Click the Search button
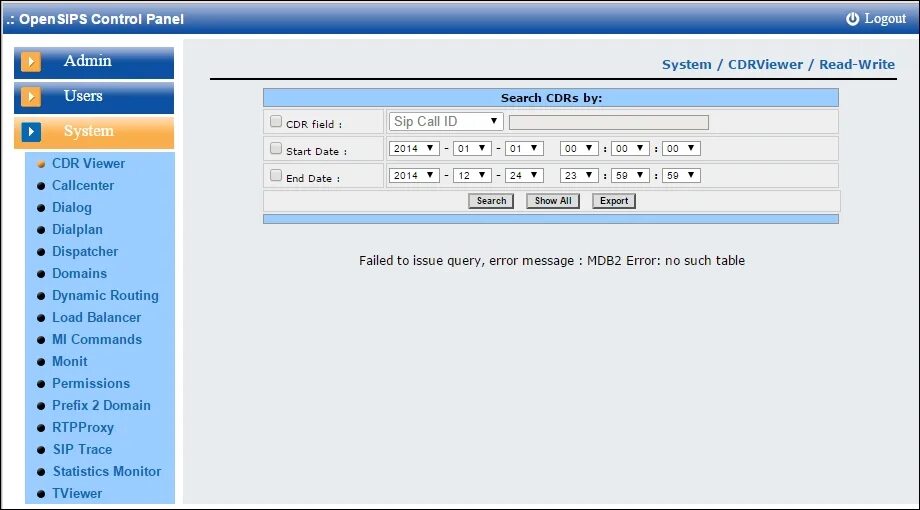The width and height of the screenshot is (920, 510). (491, 201)
